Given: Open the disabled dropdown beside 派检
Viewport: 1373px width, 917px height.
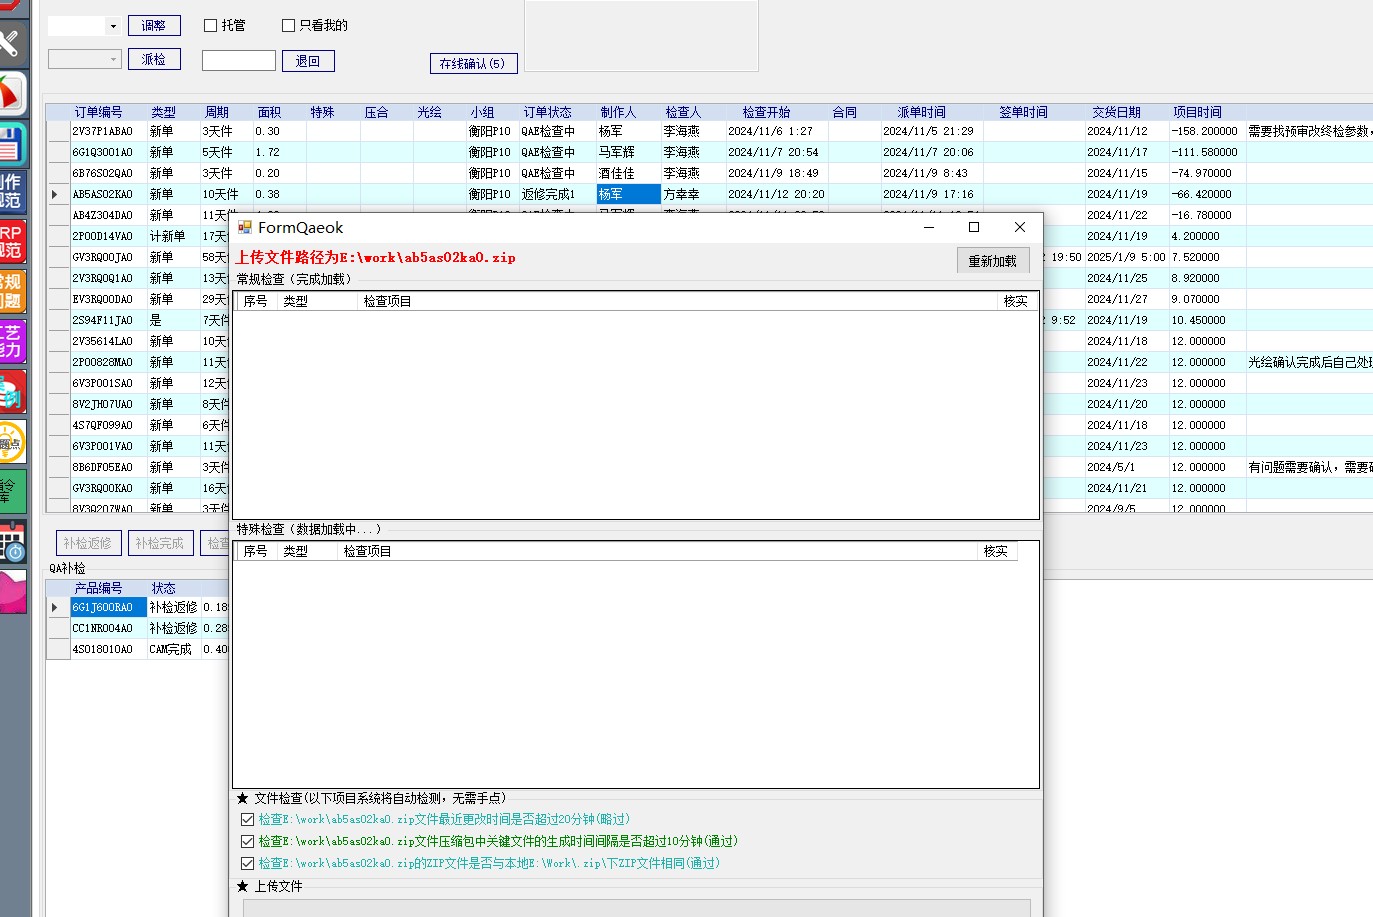Looking at the screenshot, I should (x=113, y=59).
